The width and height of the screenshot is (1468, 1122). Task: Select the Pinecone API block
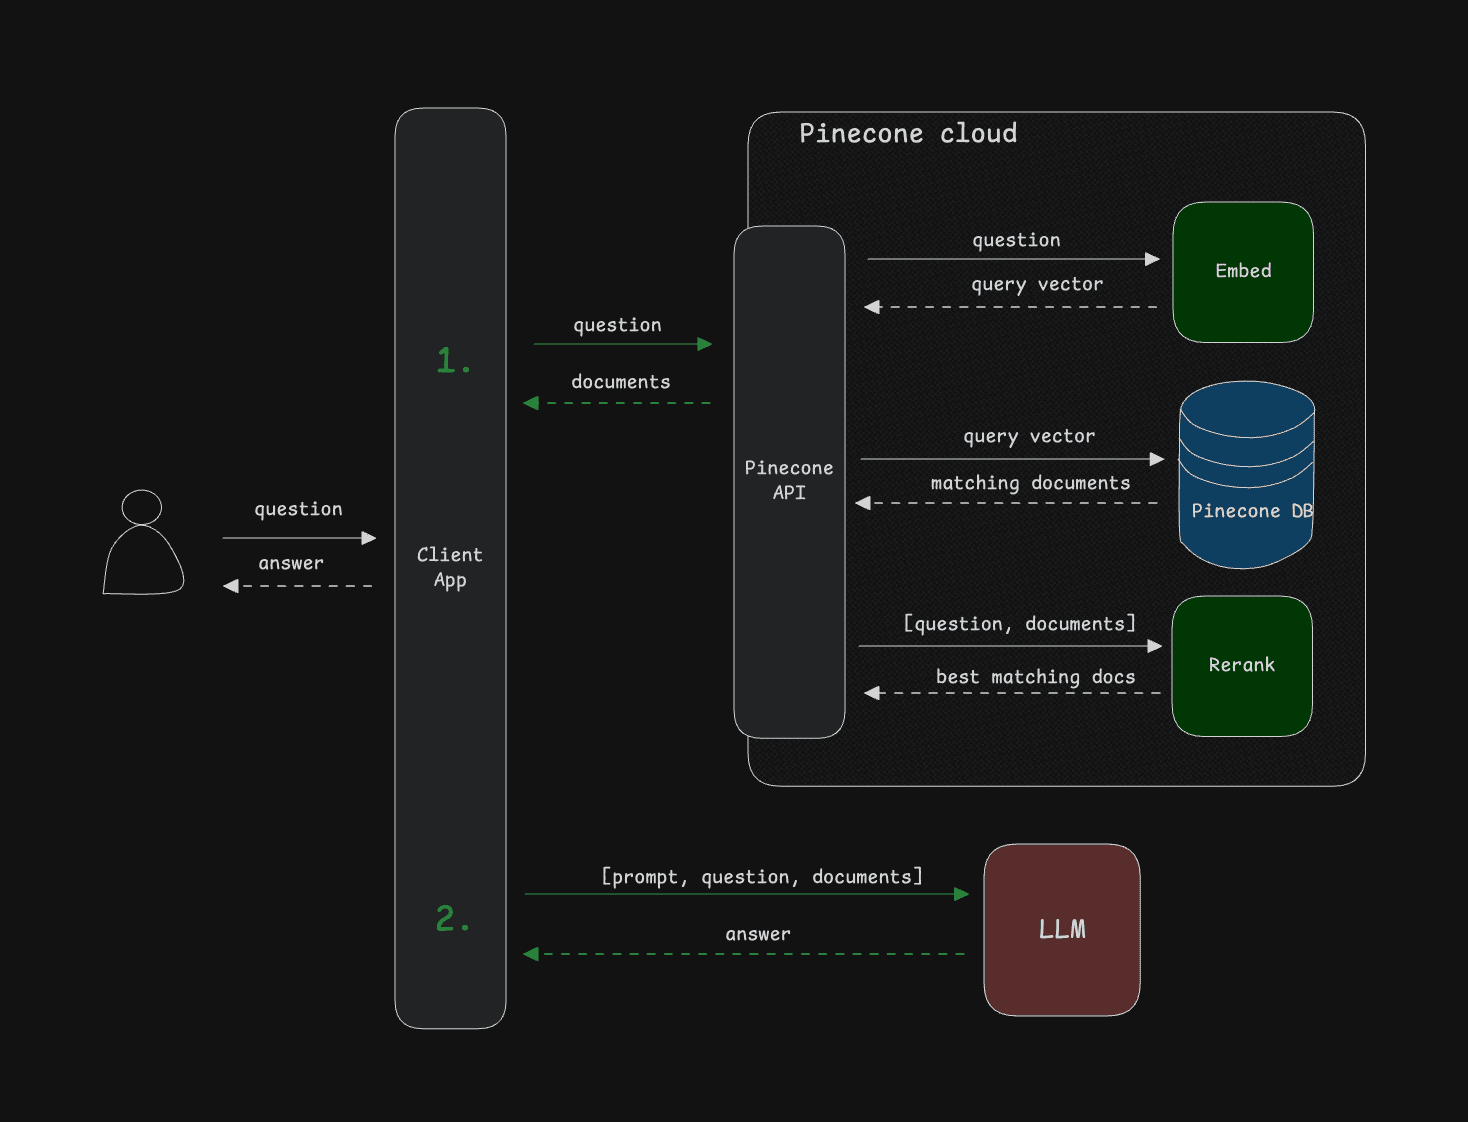pos(789,481)
